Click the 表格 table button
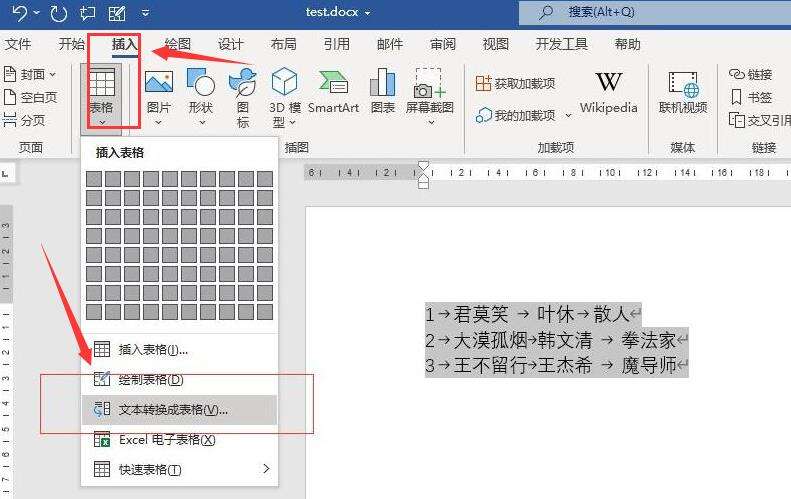 coord(101,98)
